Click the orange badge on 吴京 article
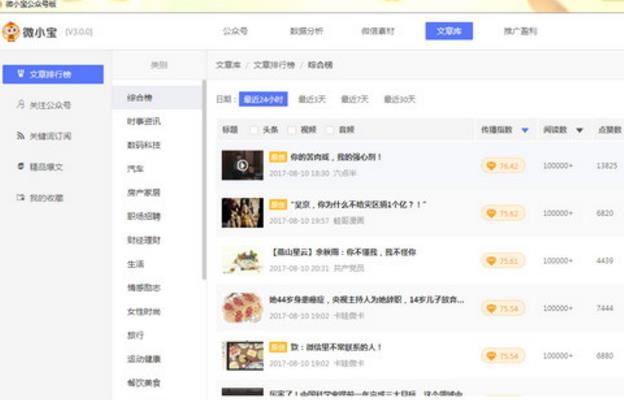Screen dimensions: 624x400 click(x=278, y=205)
